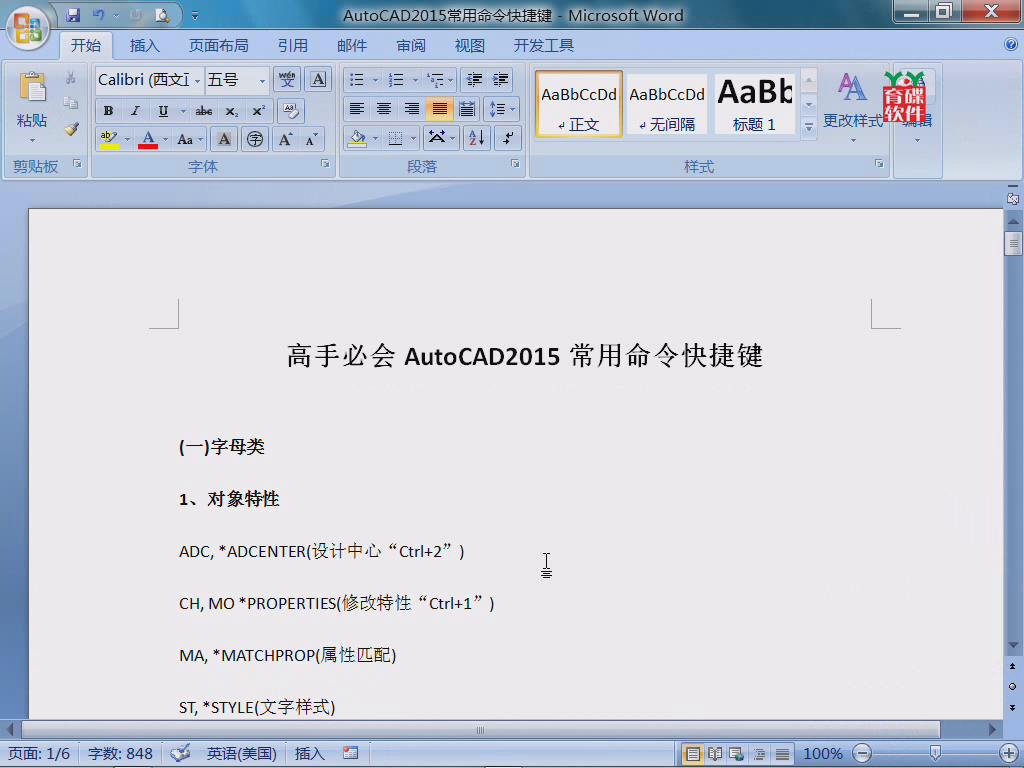
Task: Toggle italic formatting
Action: 135,111
